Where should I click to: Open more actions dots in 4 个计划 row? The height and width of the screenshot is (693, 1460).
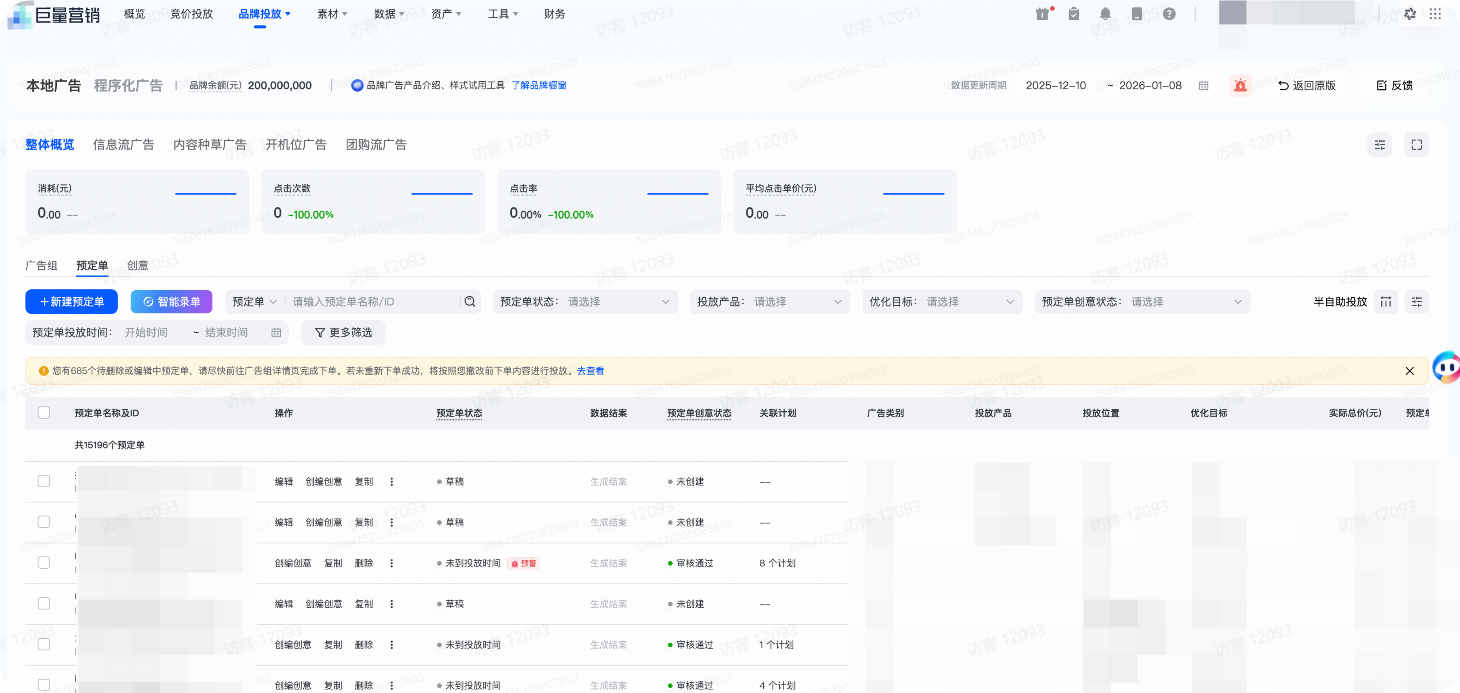pyautogui.click(x=391, y=686)
